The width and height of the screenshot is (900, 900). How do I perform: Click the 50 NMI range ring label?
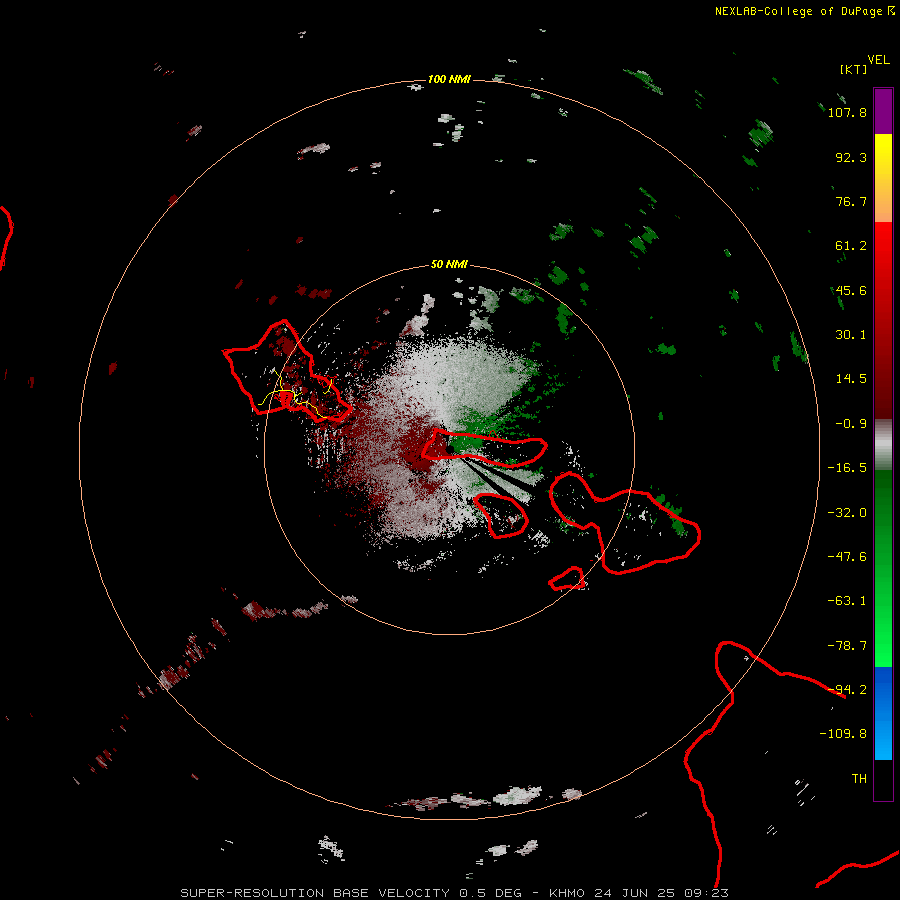[x=449, y=264]
